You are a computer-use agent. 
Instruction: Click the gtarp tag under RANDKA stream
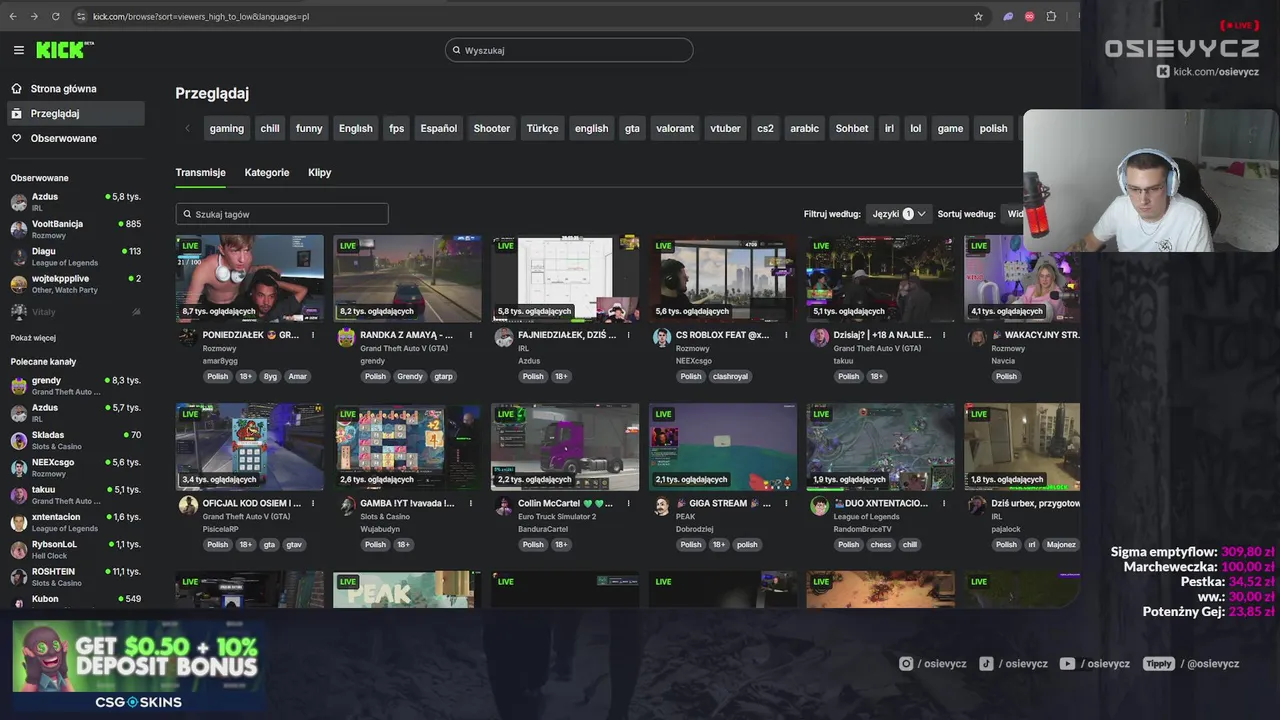(x=443, y=377)
